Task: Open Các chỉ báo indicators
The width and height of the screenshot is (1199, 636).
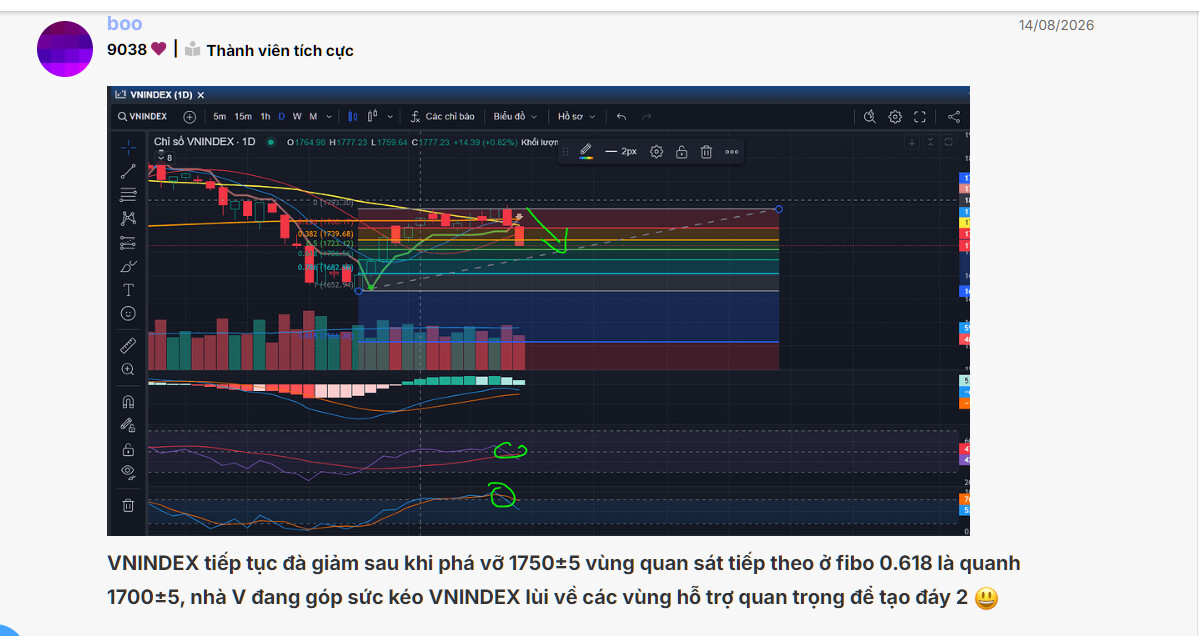Action: click(442, 116)
